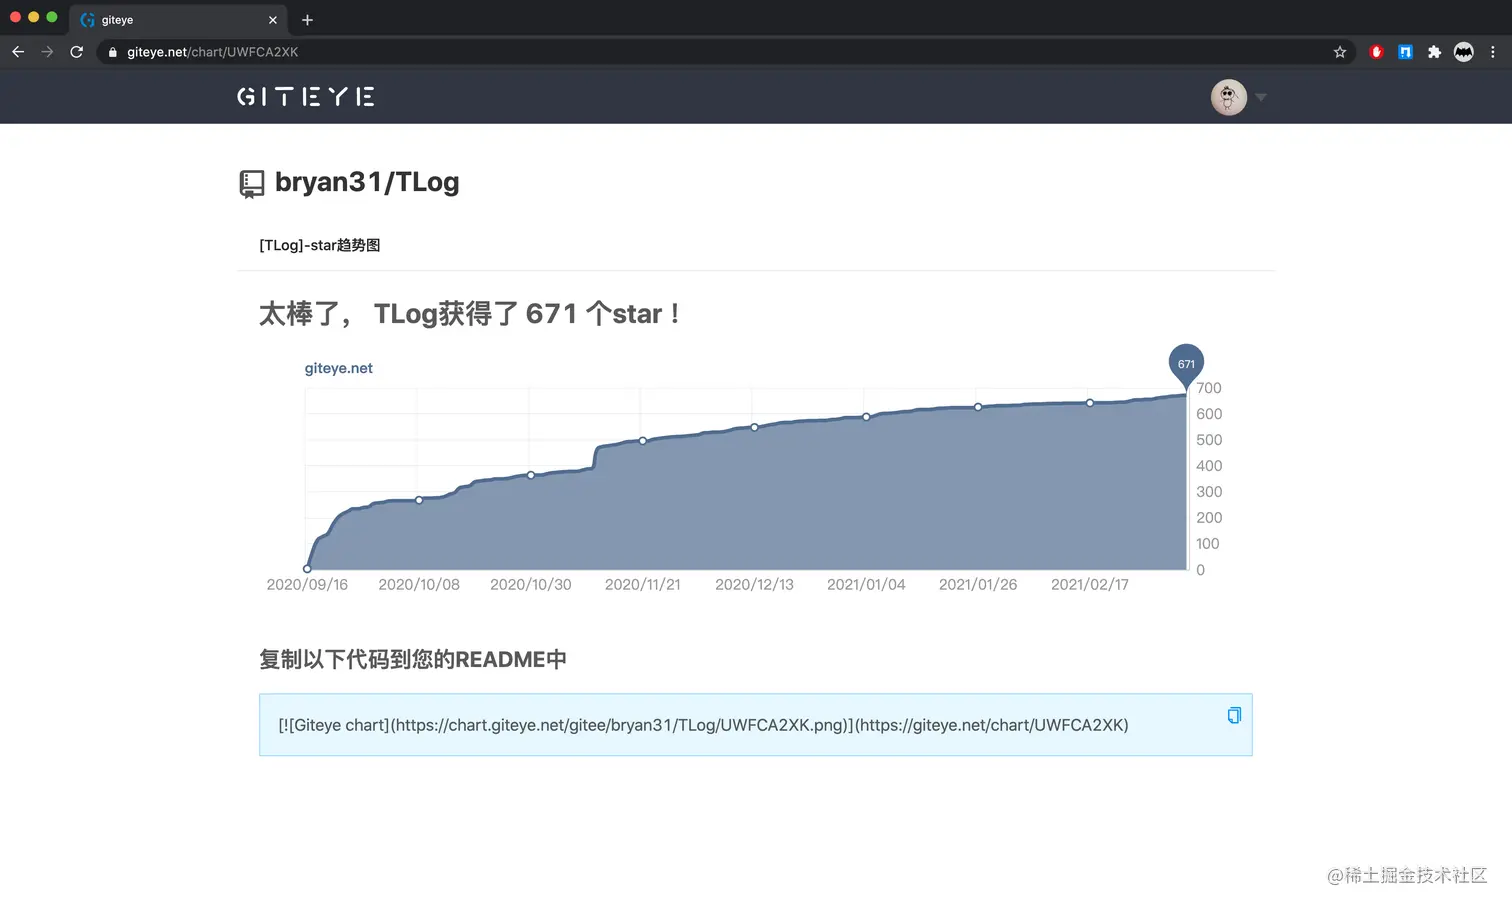
Task: Click the browser forward arrow
Action: [47, 52]
